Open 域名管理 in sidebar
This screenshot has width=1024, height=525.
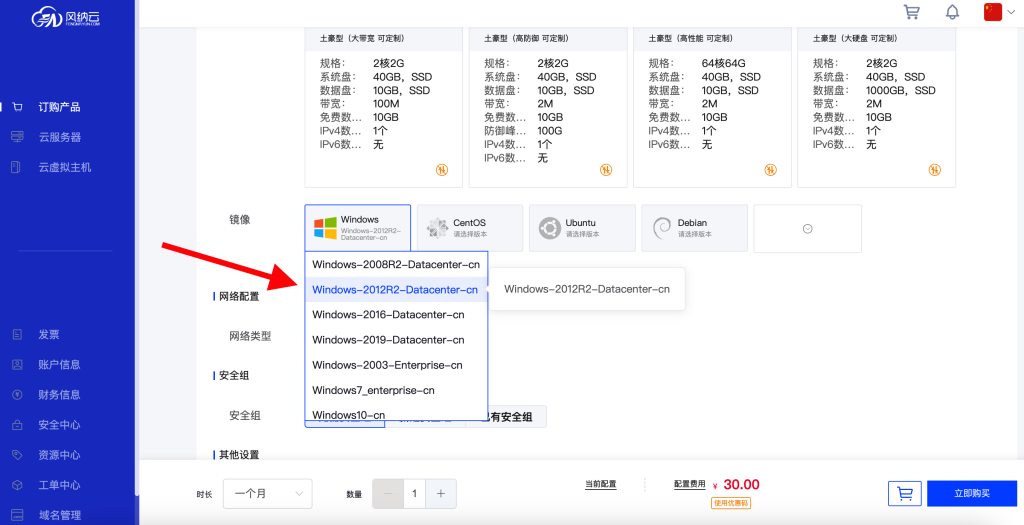[x=59, y=515]
